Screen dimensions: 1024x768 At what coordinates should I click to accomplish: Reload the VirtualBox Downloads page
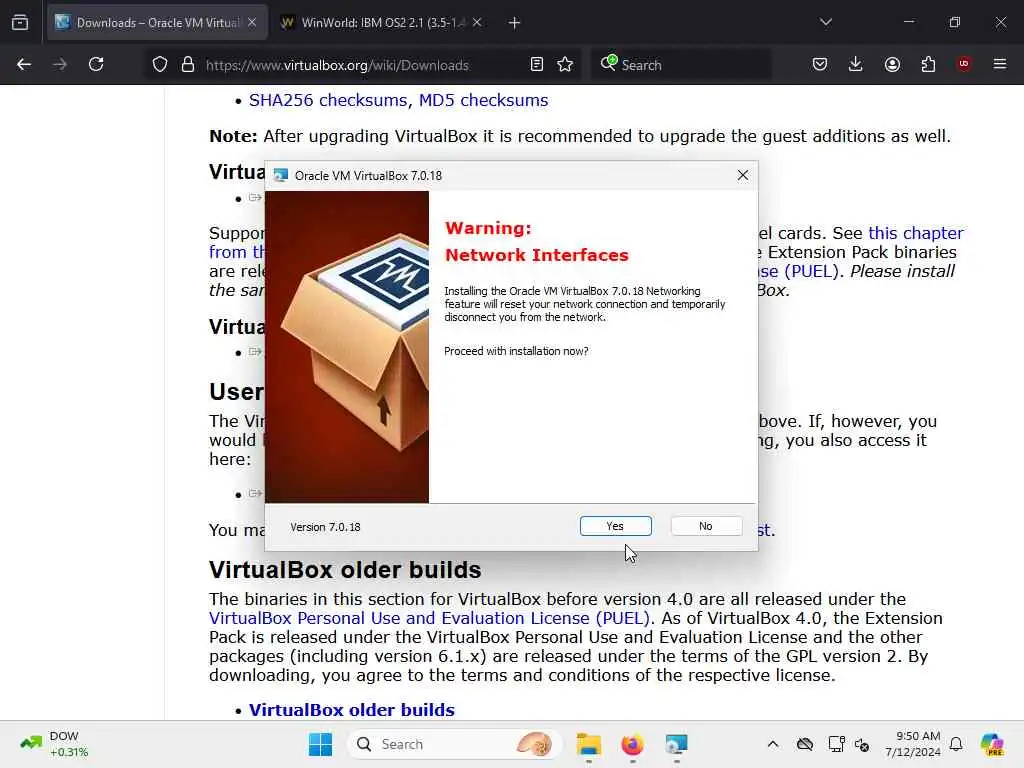96,64
